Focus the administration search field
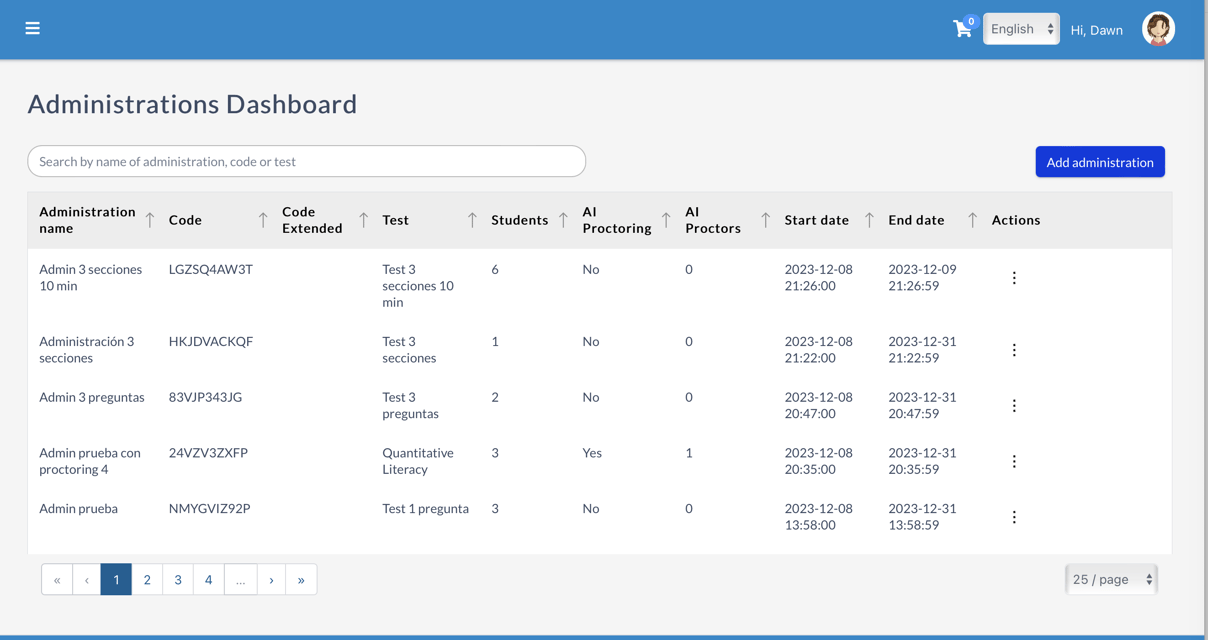Viewport: 1208px width, 640px height. 306,161
